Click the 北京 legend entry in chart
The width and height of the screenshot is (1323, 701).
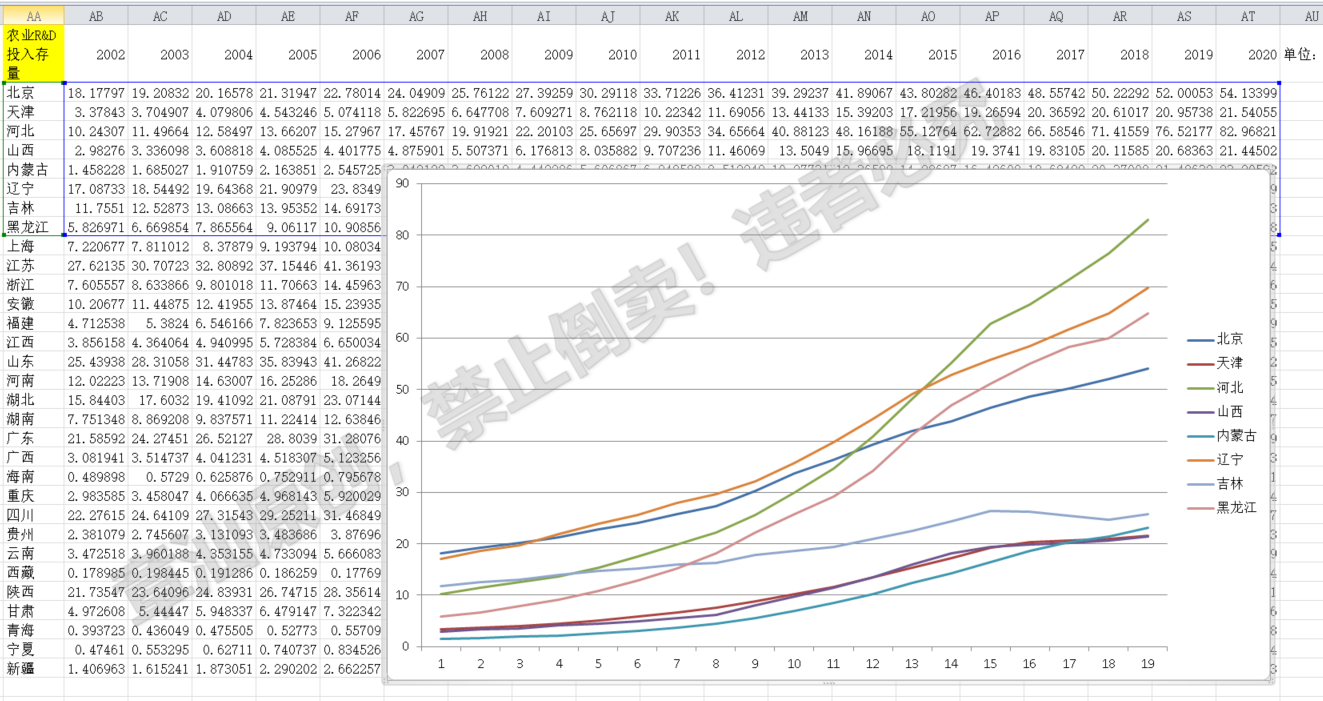click(x=1215, y=340)
